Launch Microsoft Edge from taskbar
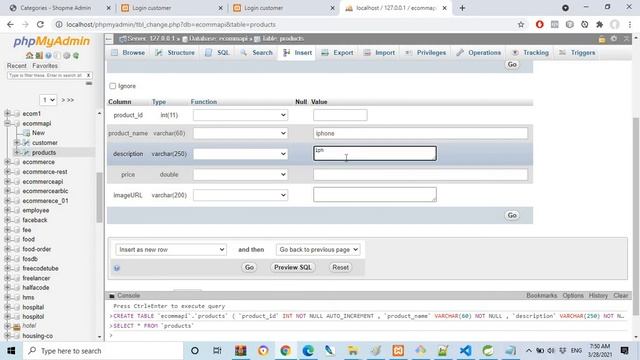 pos(308,351)
